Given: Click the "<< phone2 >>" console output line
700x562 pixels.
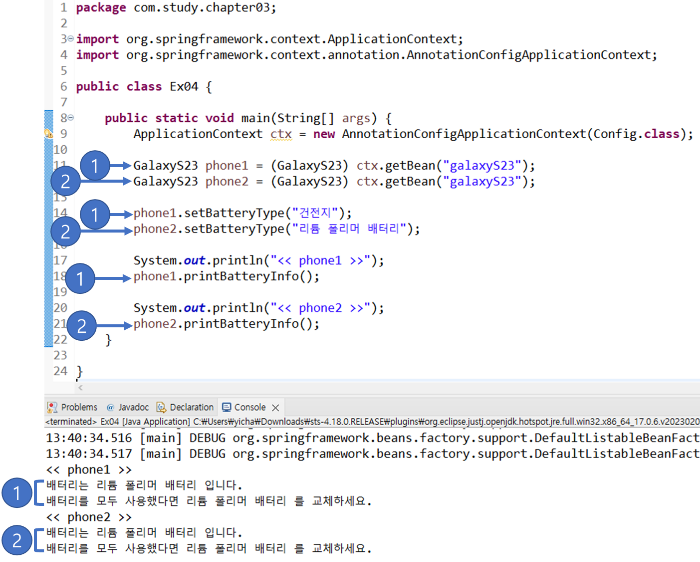Looking at the screenshot, I should 89,517.
